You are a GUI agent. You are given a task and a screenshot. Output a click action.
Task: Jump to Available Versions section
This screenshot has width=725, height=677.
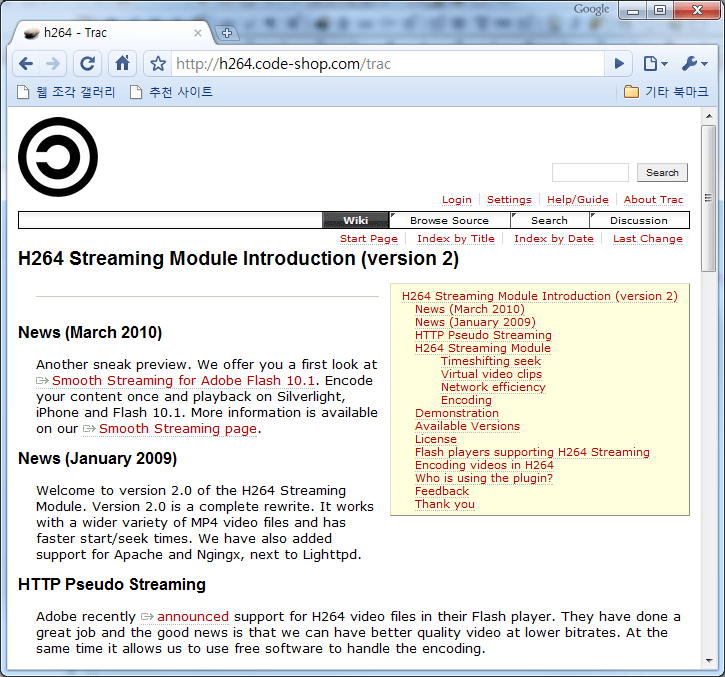[x=467, y=426]
